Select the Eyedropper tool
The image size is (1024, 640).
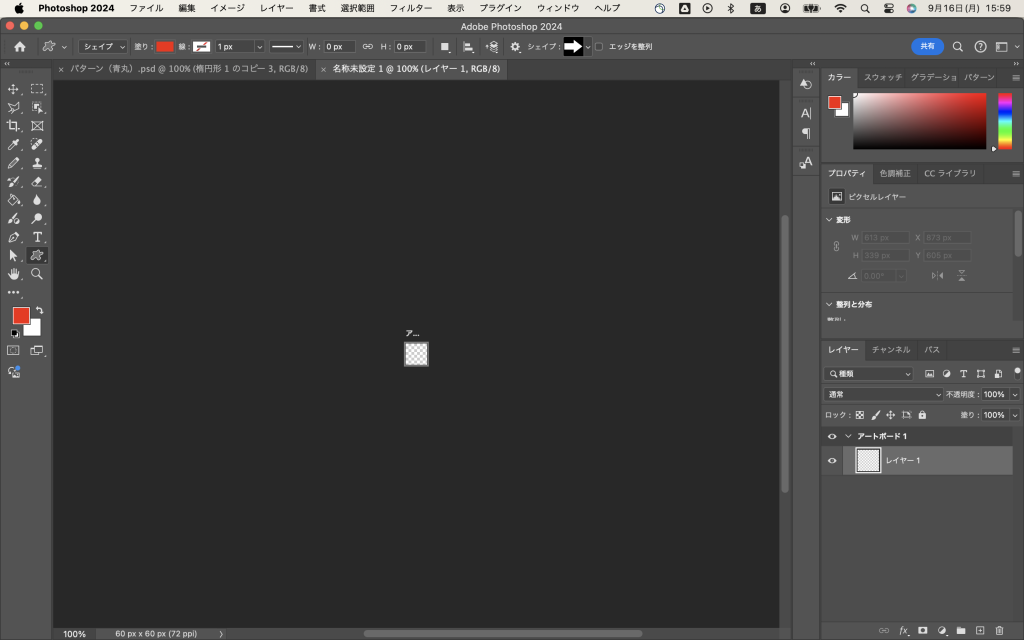[x=14, y=144]
